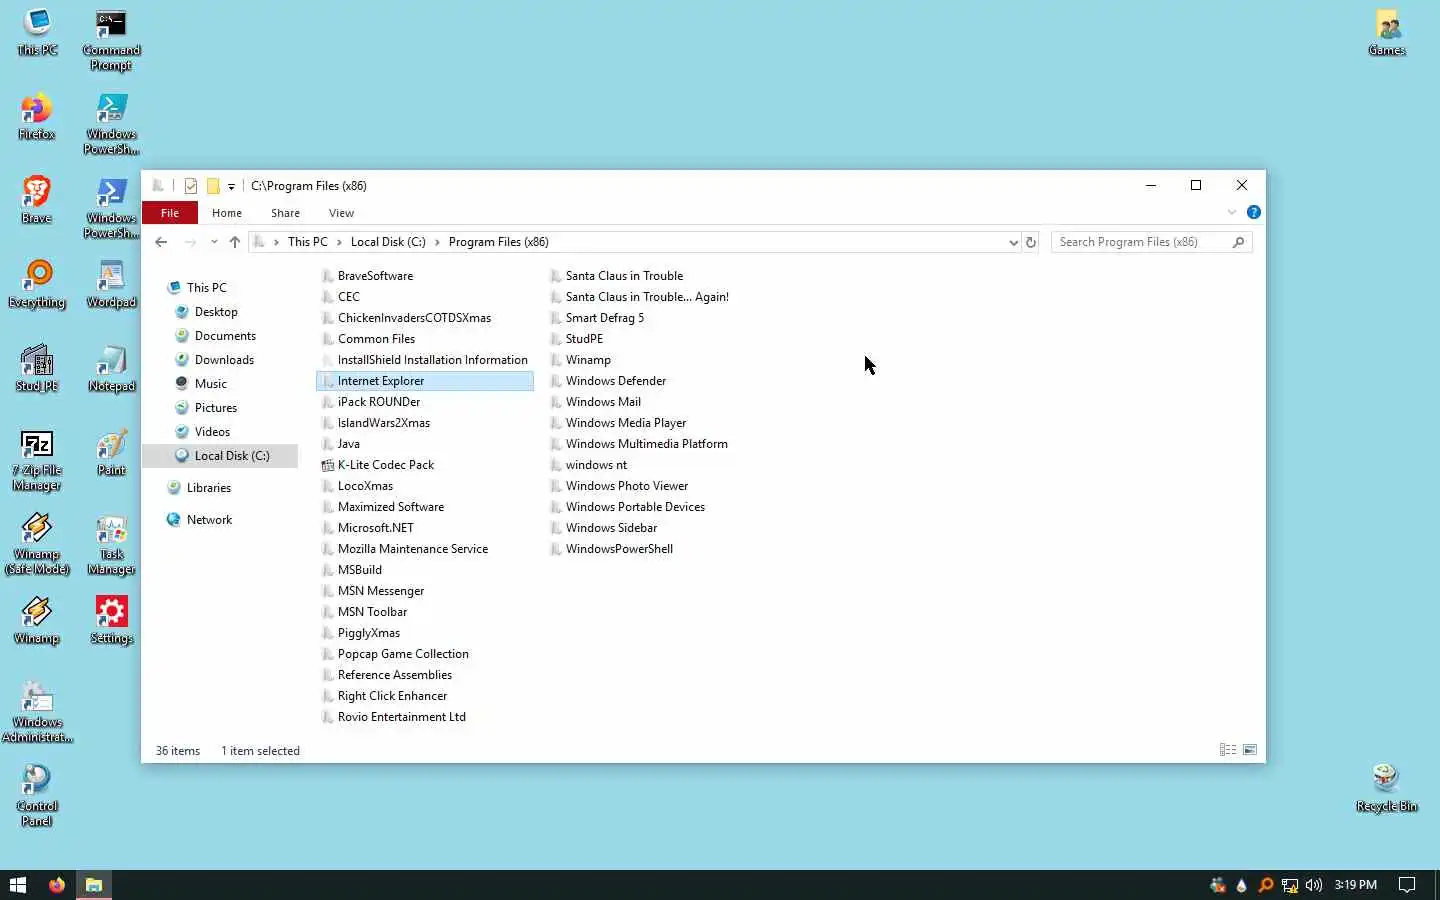
Task: Select the K-Lite Codec Pack folder
Action: 386,465
